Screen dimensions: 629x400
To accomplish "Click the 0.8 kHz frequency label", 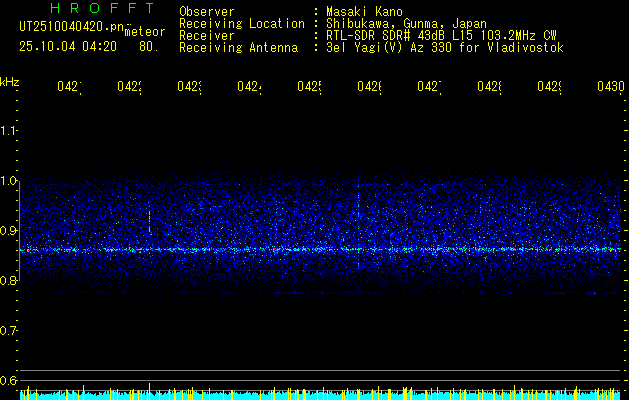I will pos(9,281).
